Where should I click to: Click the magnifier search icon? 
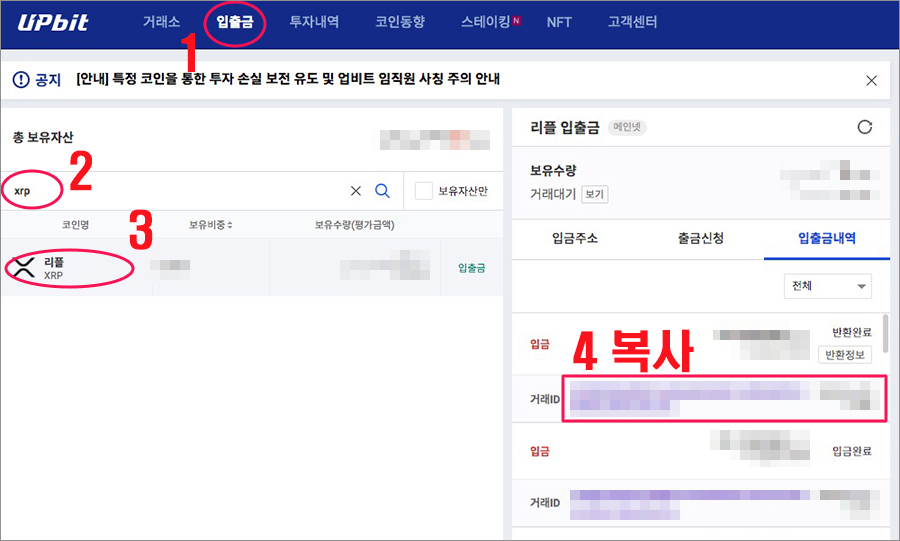pos(382,191)
